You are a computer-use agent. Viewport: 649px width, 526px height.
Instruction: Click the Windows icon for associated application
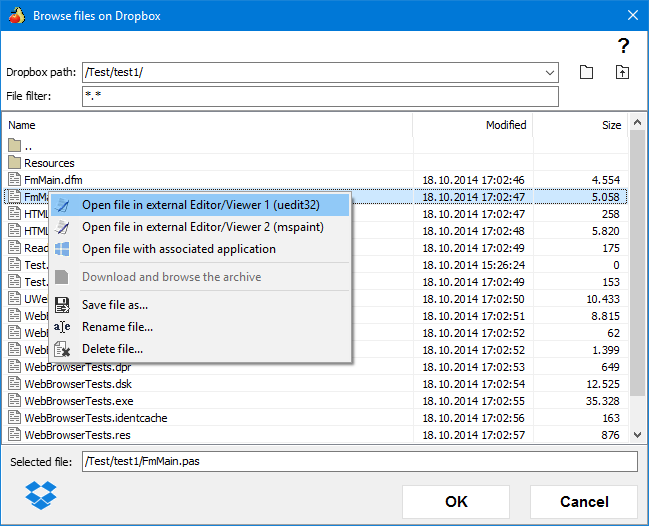[x=62, y=249]
